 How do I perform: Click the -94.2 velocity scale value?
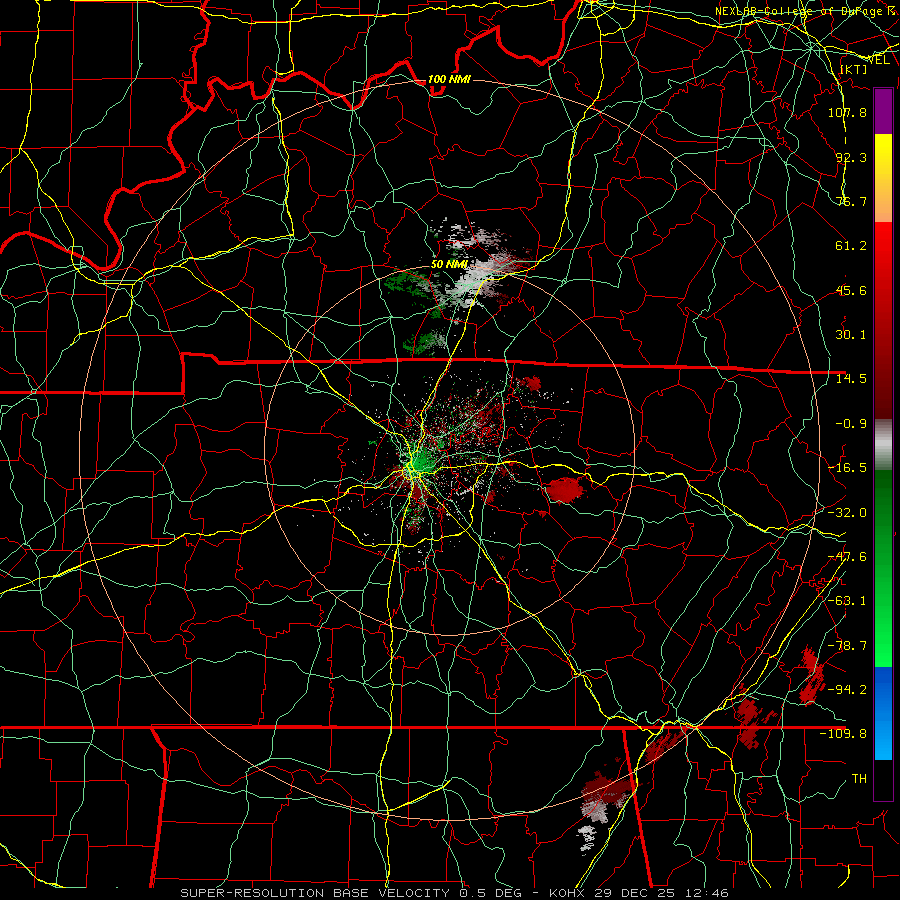coord(847,689)
